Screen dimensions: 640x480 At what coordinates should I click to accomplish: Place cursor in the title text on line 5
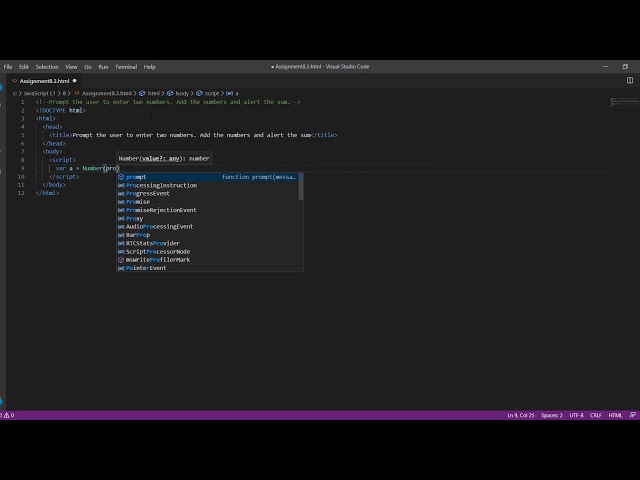192,135
